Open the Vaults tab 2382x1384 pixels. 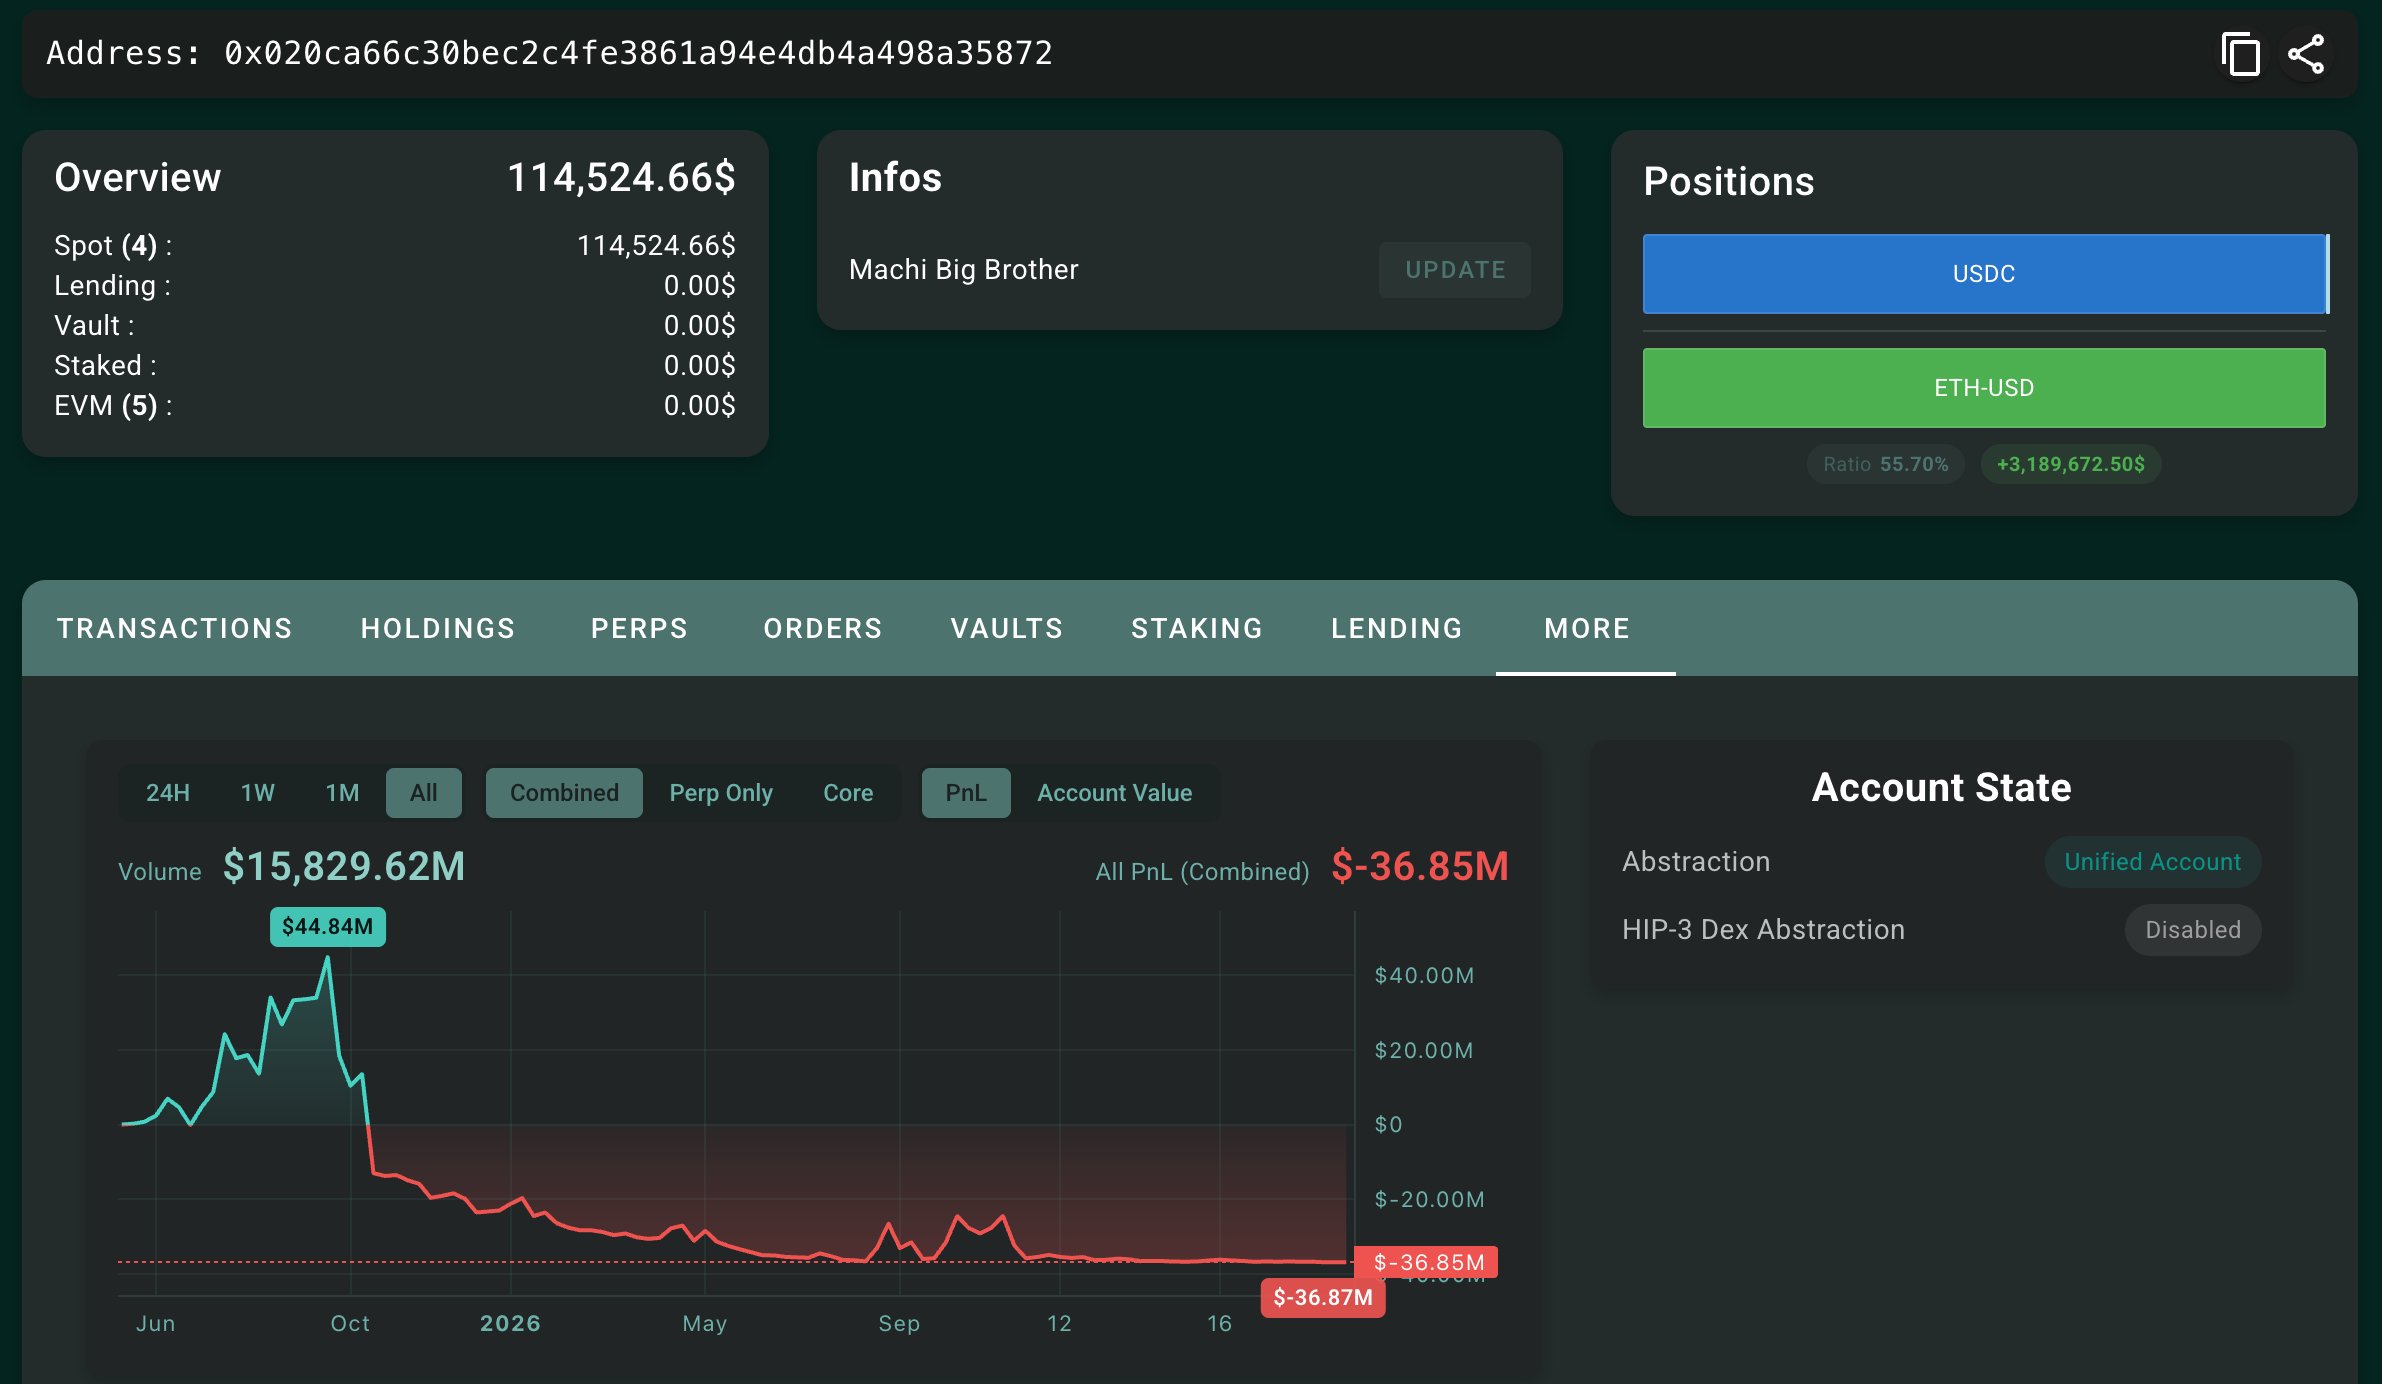tap(1007, 628)
